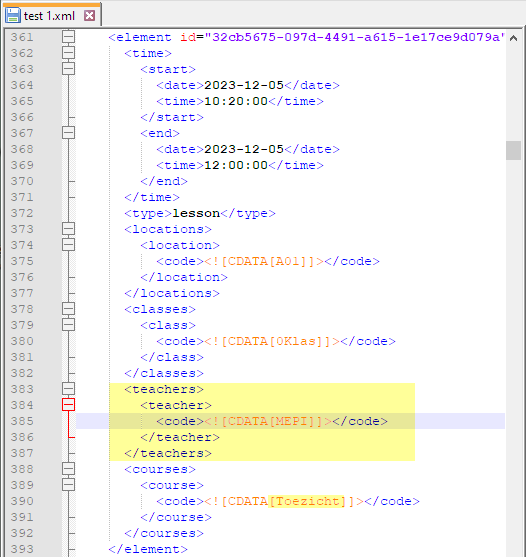526x557 pixels.
Task: Collapse the time block on line 362
Action: pyautogui.click(x=69, y=53)
